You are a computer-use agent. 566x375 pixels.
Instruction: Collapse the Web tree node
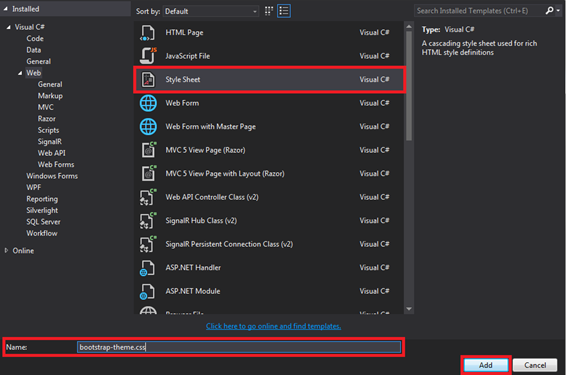20,73
